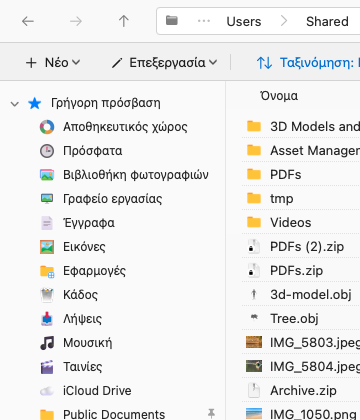Viewport: 360px width, 420px height.
Task: Select the file name Archive.zip
Action: coord(303,391)
